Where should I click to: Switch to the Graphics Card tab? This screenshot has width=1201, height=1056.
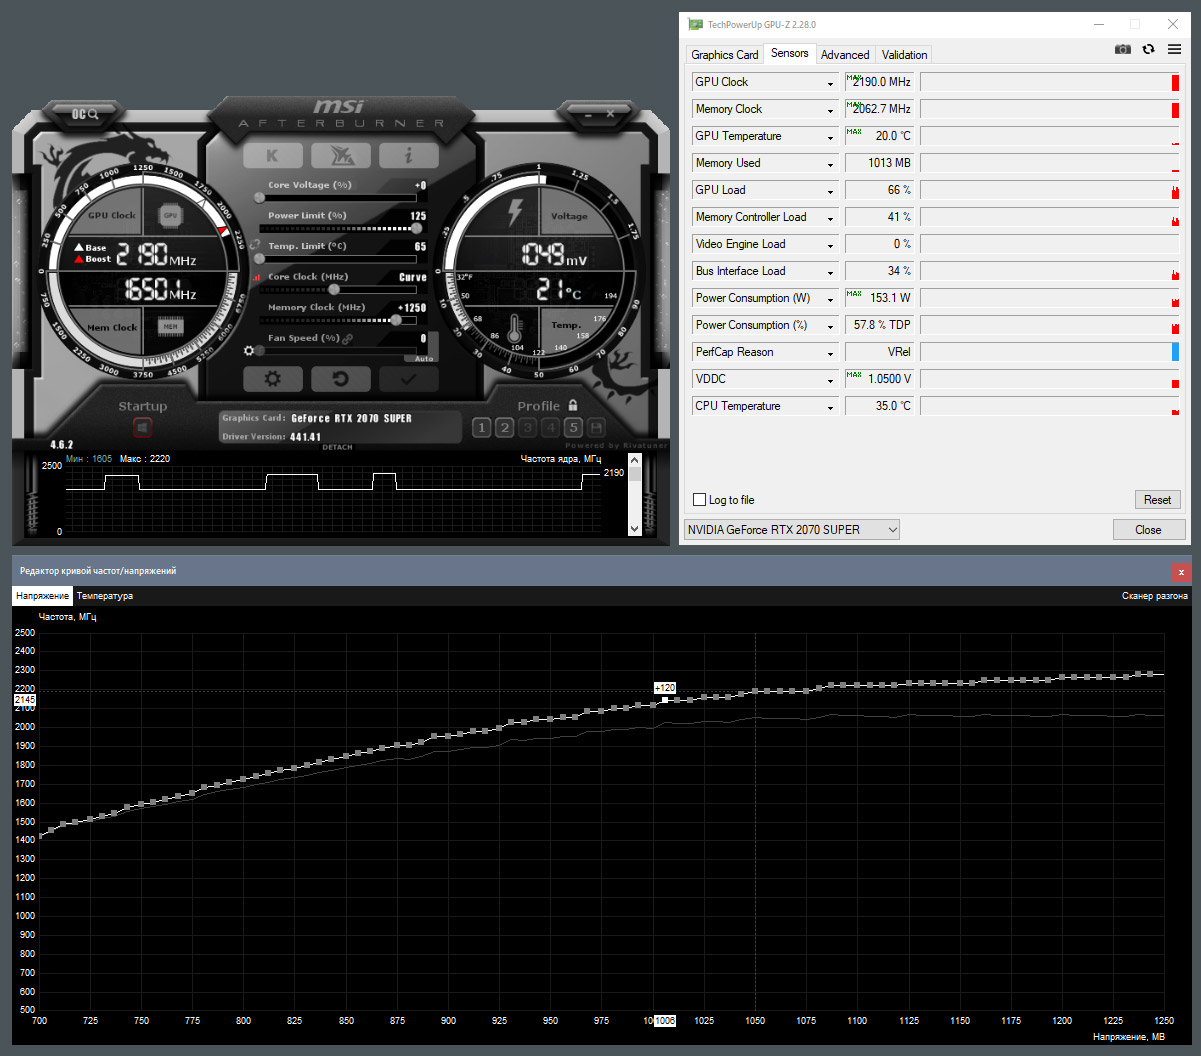[725, 55]
